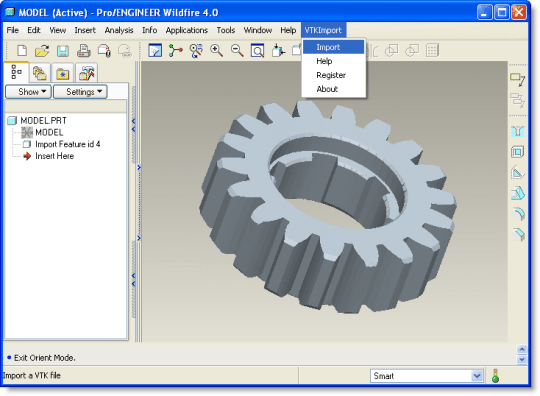Click the shell tool icon on right
The width and height of the screenshot is (540, 396).
click(517, 152)
